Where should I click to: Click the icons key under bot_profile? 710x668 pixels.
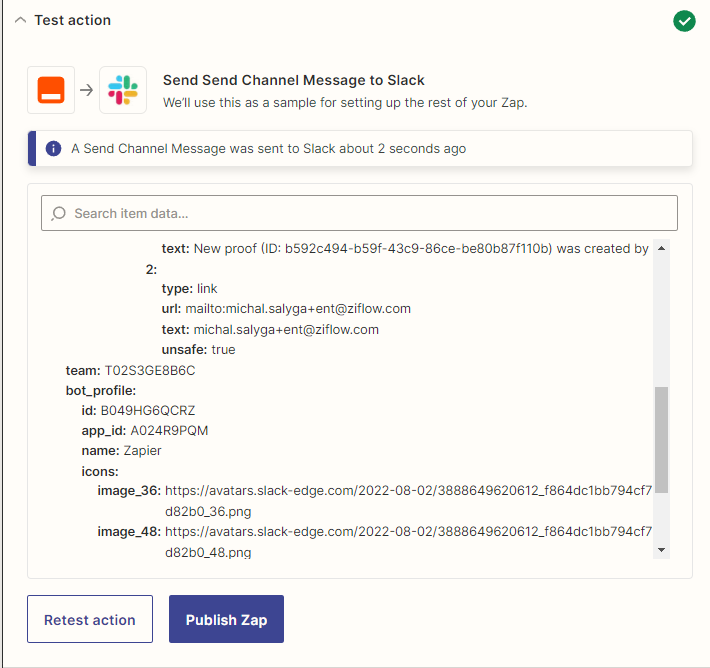100,471
